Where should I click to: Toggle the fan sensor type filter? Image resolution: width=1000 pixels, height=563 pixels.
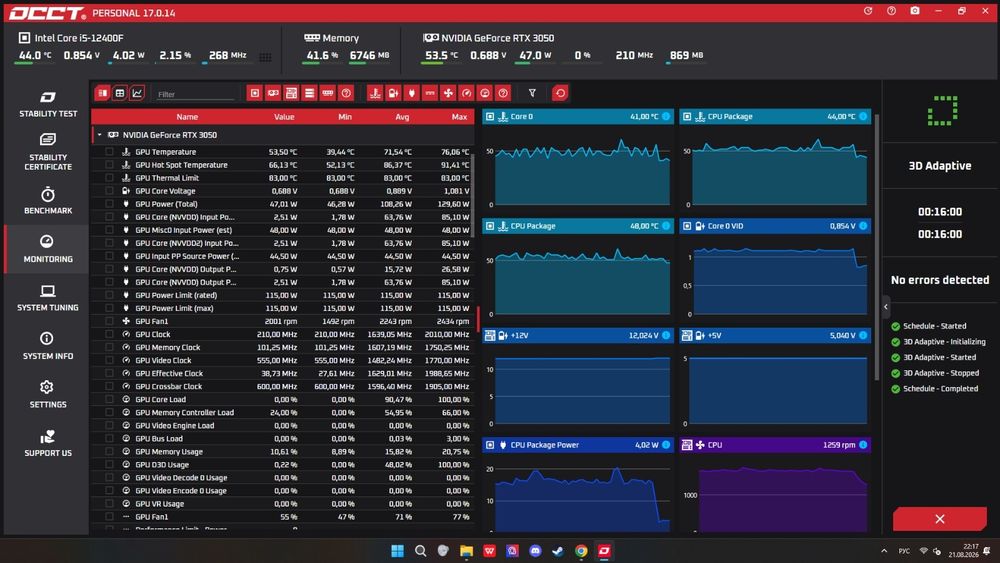[x=448, y=93]
